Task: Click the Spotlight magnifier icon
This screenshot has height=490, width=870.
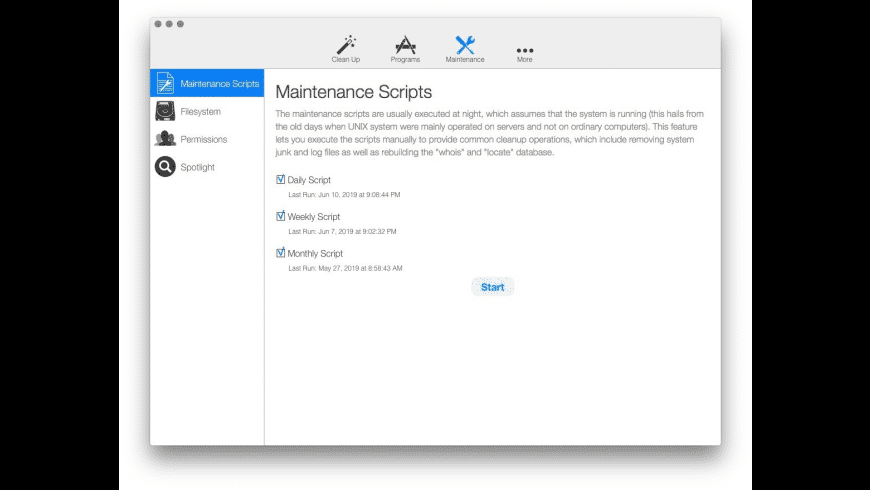Action: (x=165, y=166)
